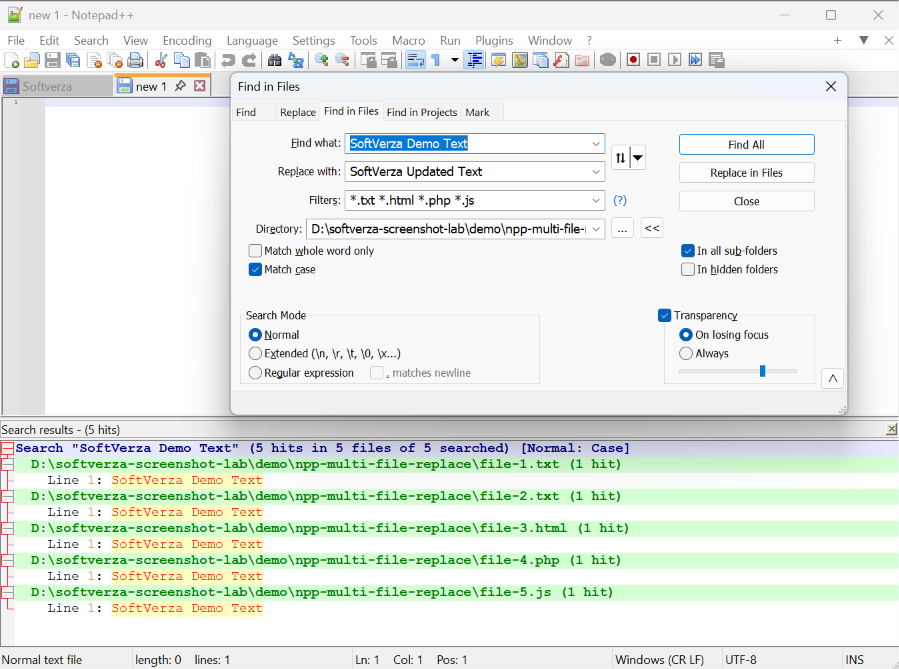The width and height of the screenshot is (899, 669).
Task: Collapse the file-1.txt search result node
Action: pos(7,464)
